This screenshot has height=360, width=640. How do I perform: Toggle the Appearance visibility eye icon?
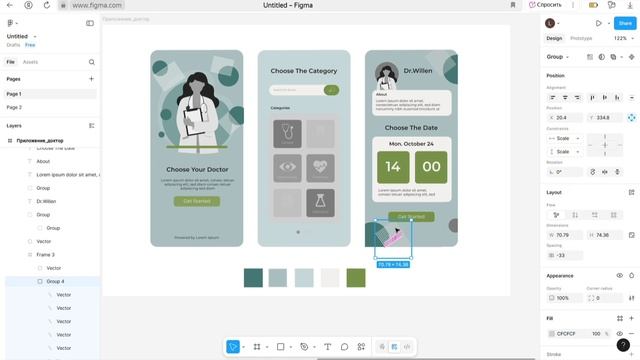click(620, 276)
